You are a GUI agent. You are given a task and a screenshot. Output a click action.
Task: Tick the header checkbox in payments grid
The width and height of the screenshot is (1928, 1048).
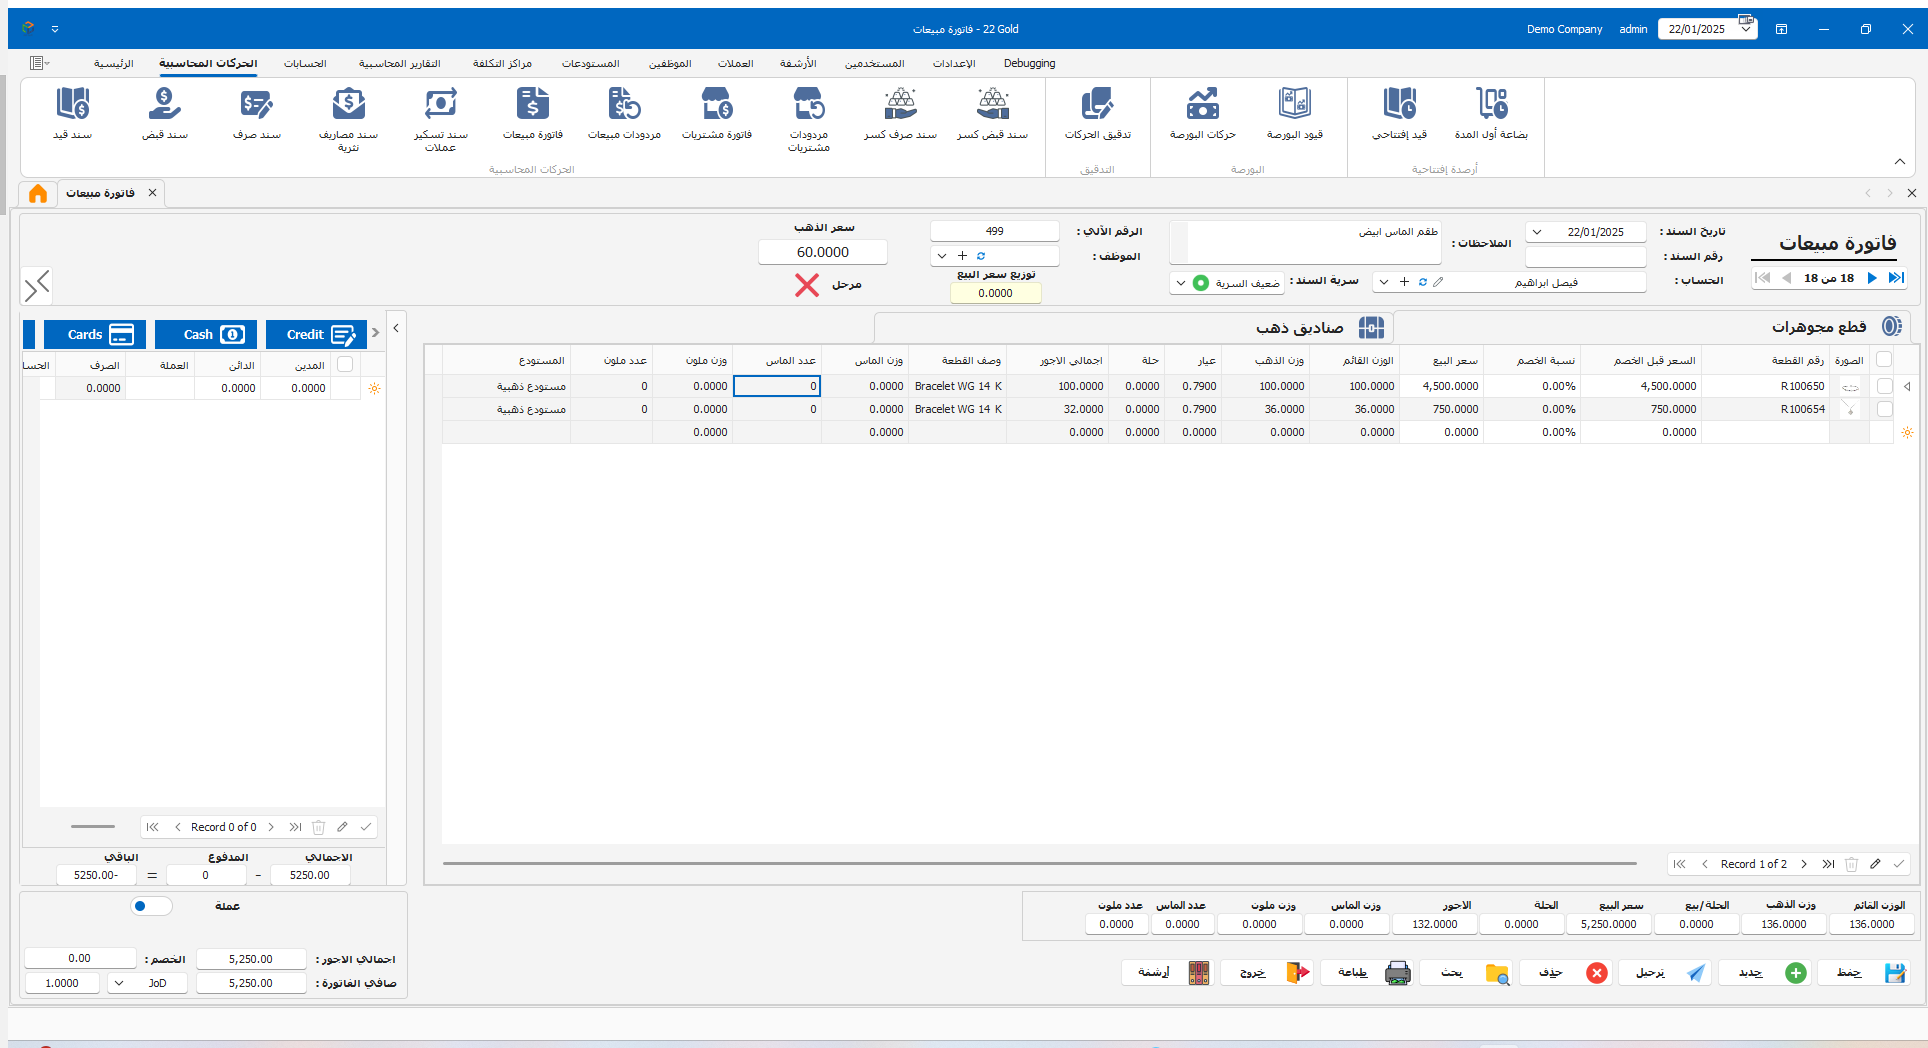345,365
